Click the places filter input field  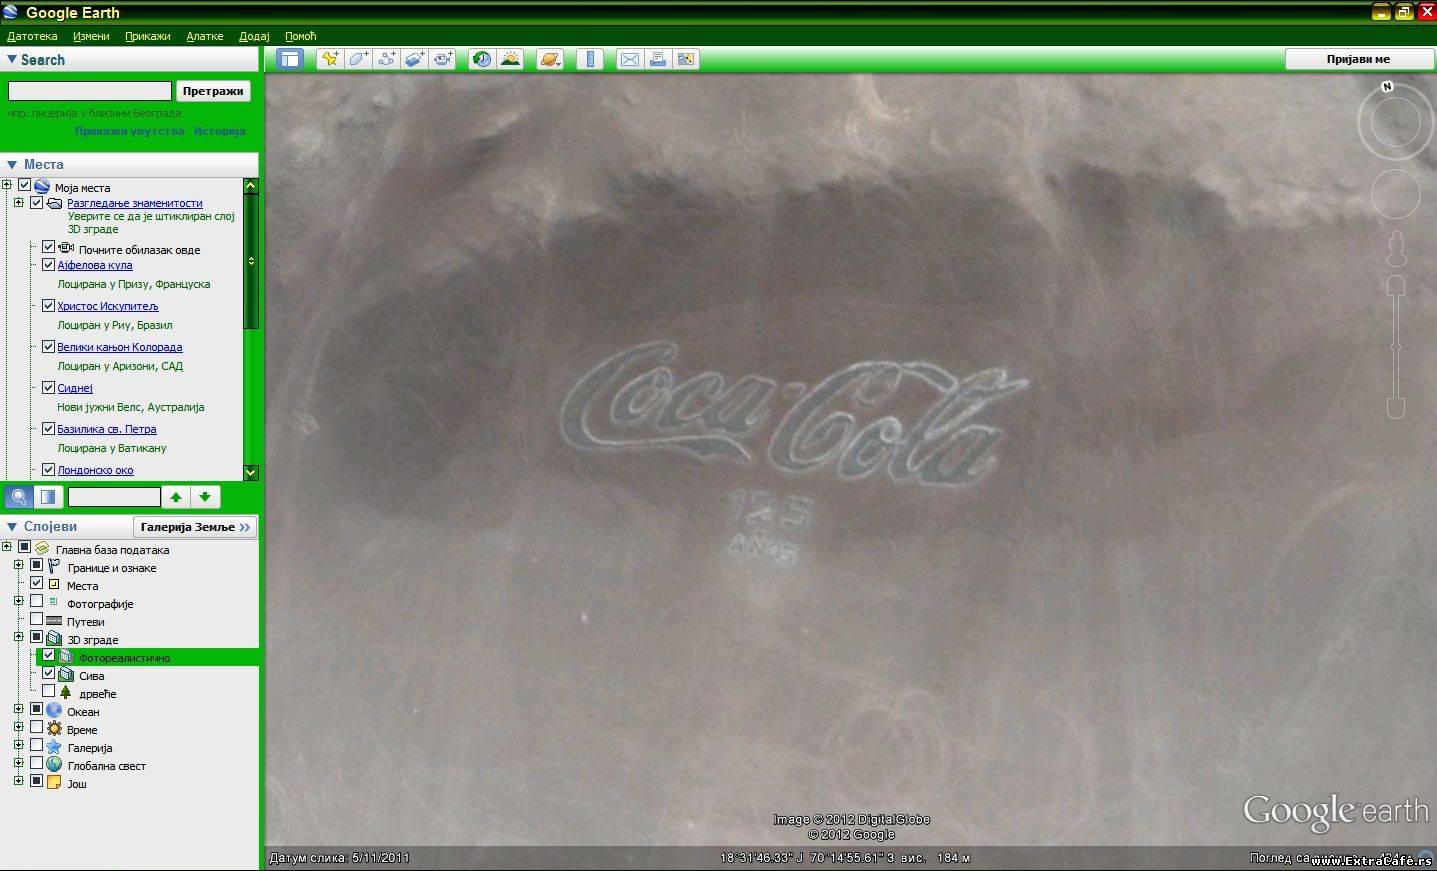tap(114, 497)
